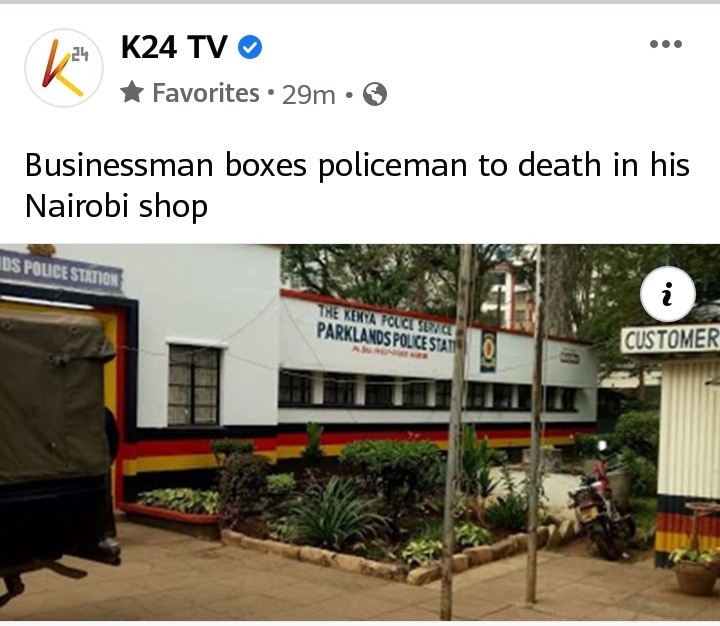Click the "Nairobi shop" caption line
Screen dimensions: 720x626
click(116, 206)
